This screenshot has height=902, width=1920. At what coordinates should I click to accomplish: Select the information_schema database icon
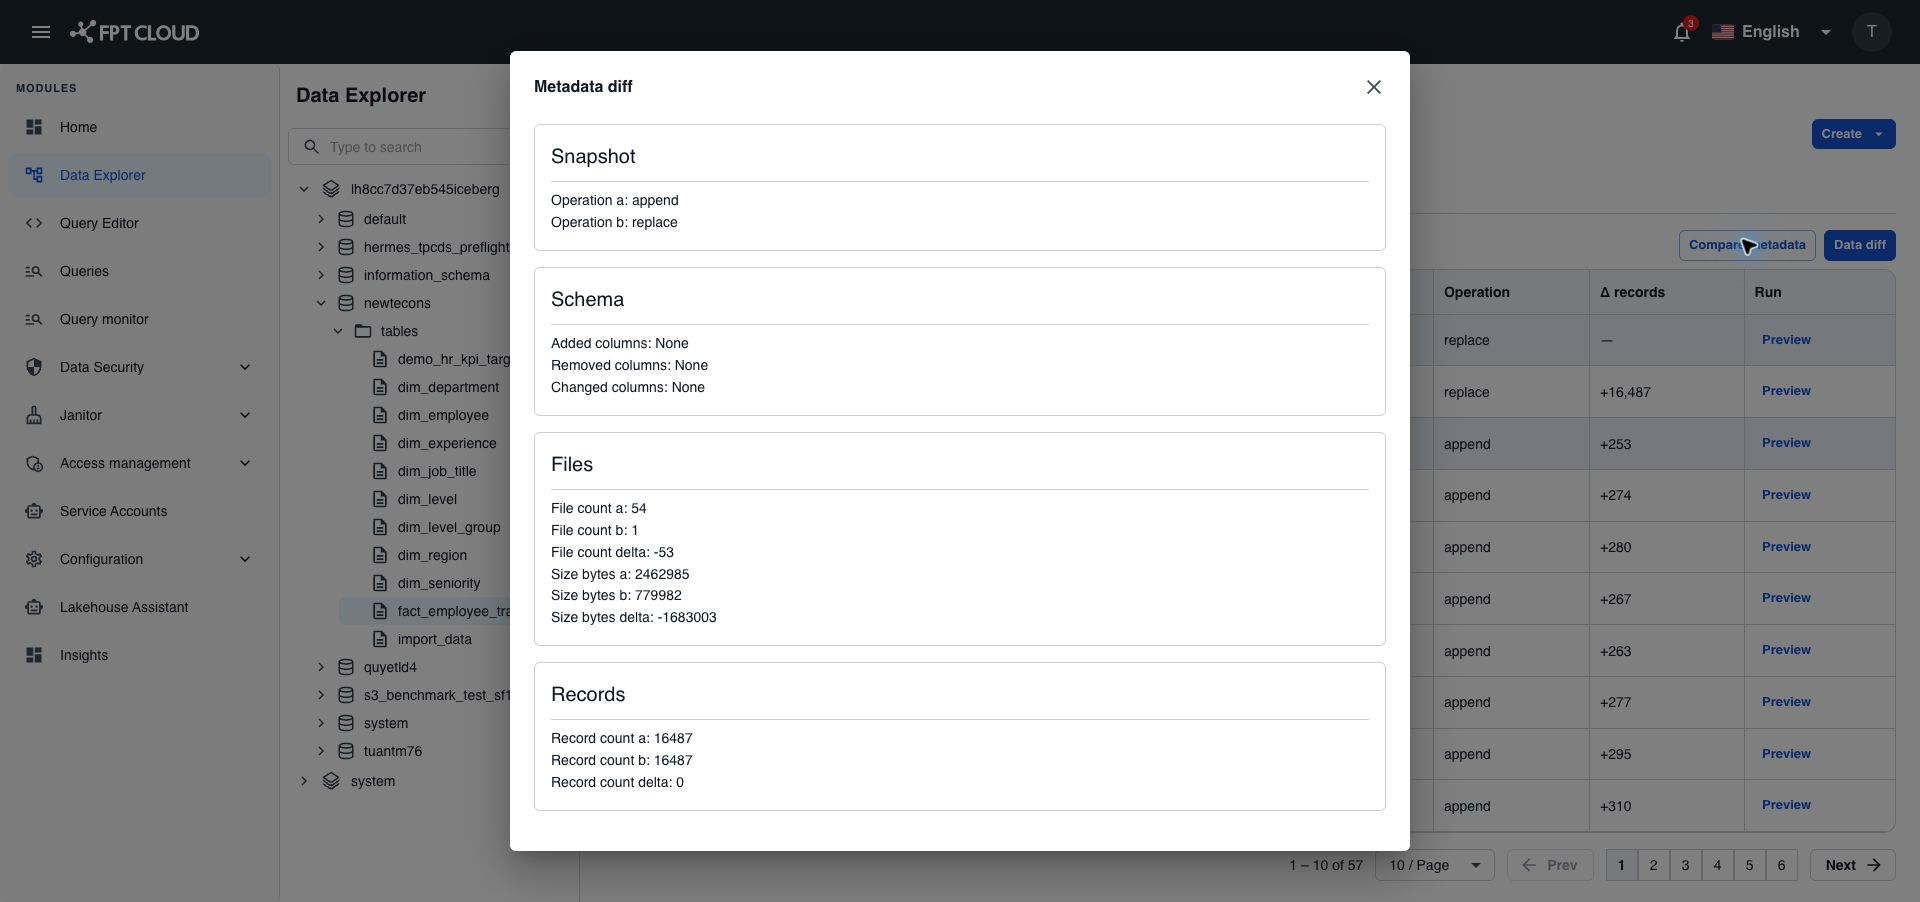click(x=346, y=275)
